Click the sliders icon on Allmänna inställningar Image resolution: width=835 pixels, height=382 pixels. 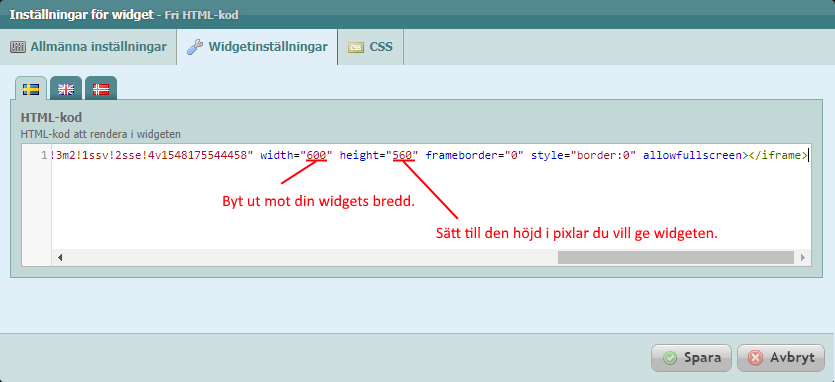[x=18, y=47]
